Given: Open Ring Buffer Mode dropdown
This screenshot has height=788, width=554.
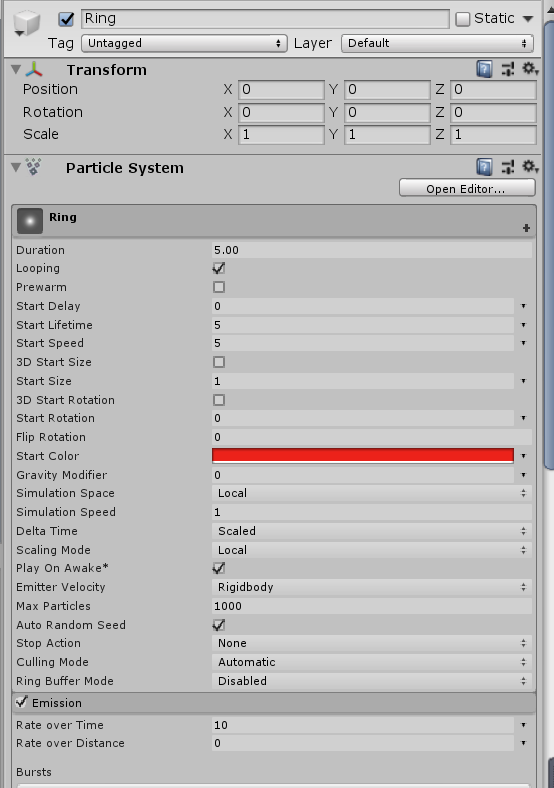Looking at the screenshot, I should point(372,681).
